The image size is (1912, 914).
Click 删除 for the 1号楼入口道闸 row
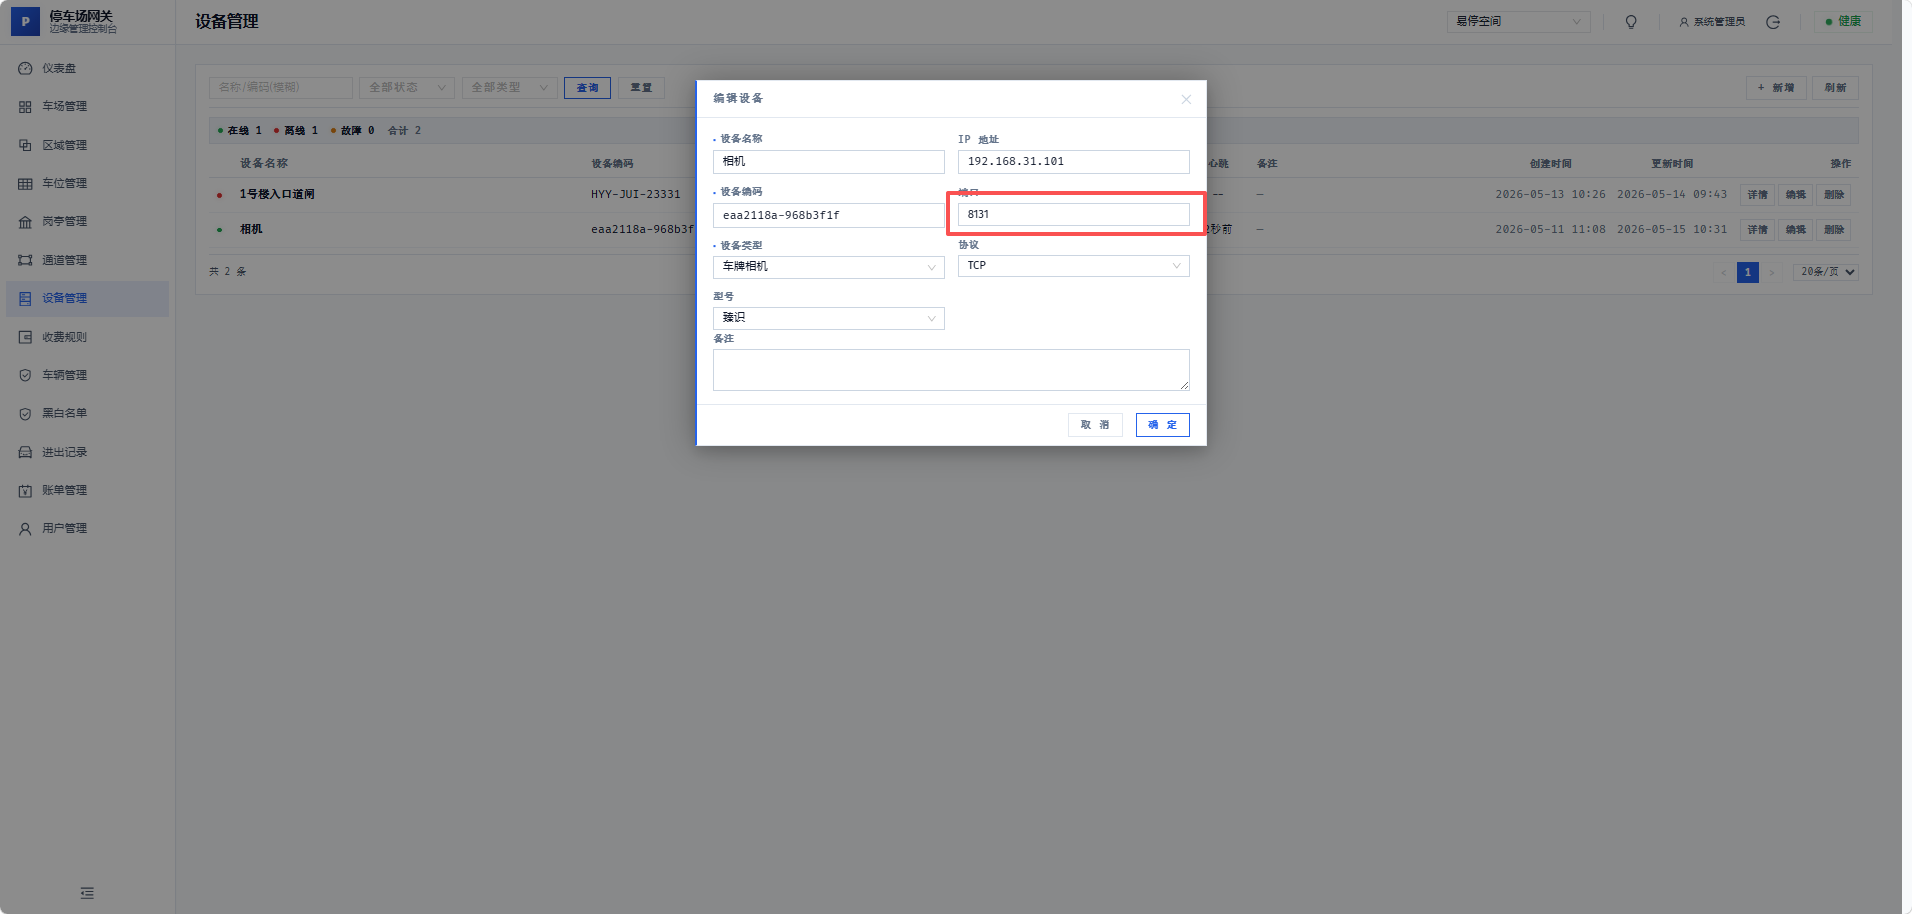coord(1834,195)
